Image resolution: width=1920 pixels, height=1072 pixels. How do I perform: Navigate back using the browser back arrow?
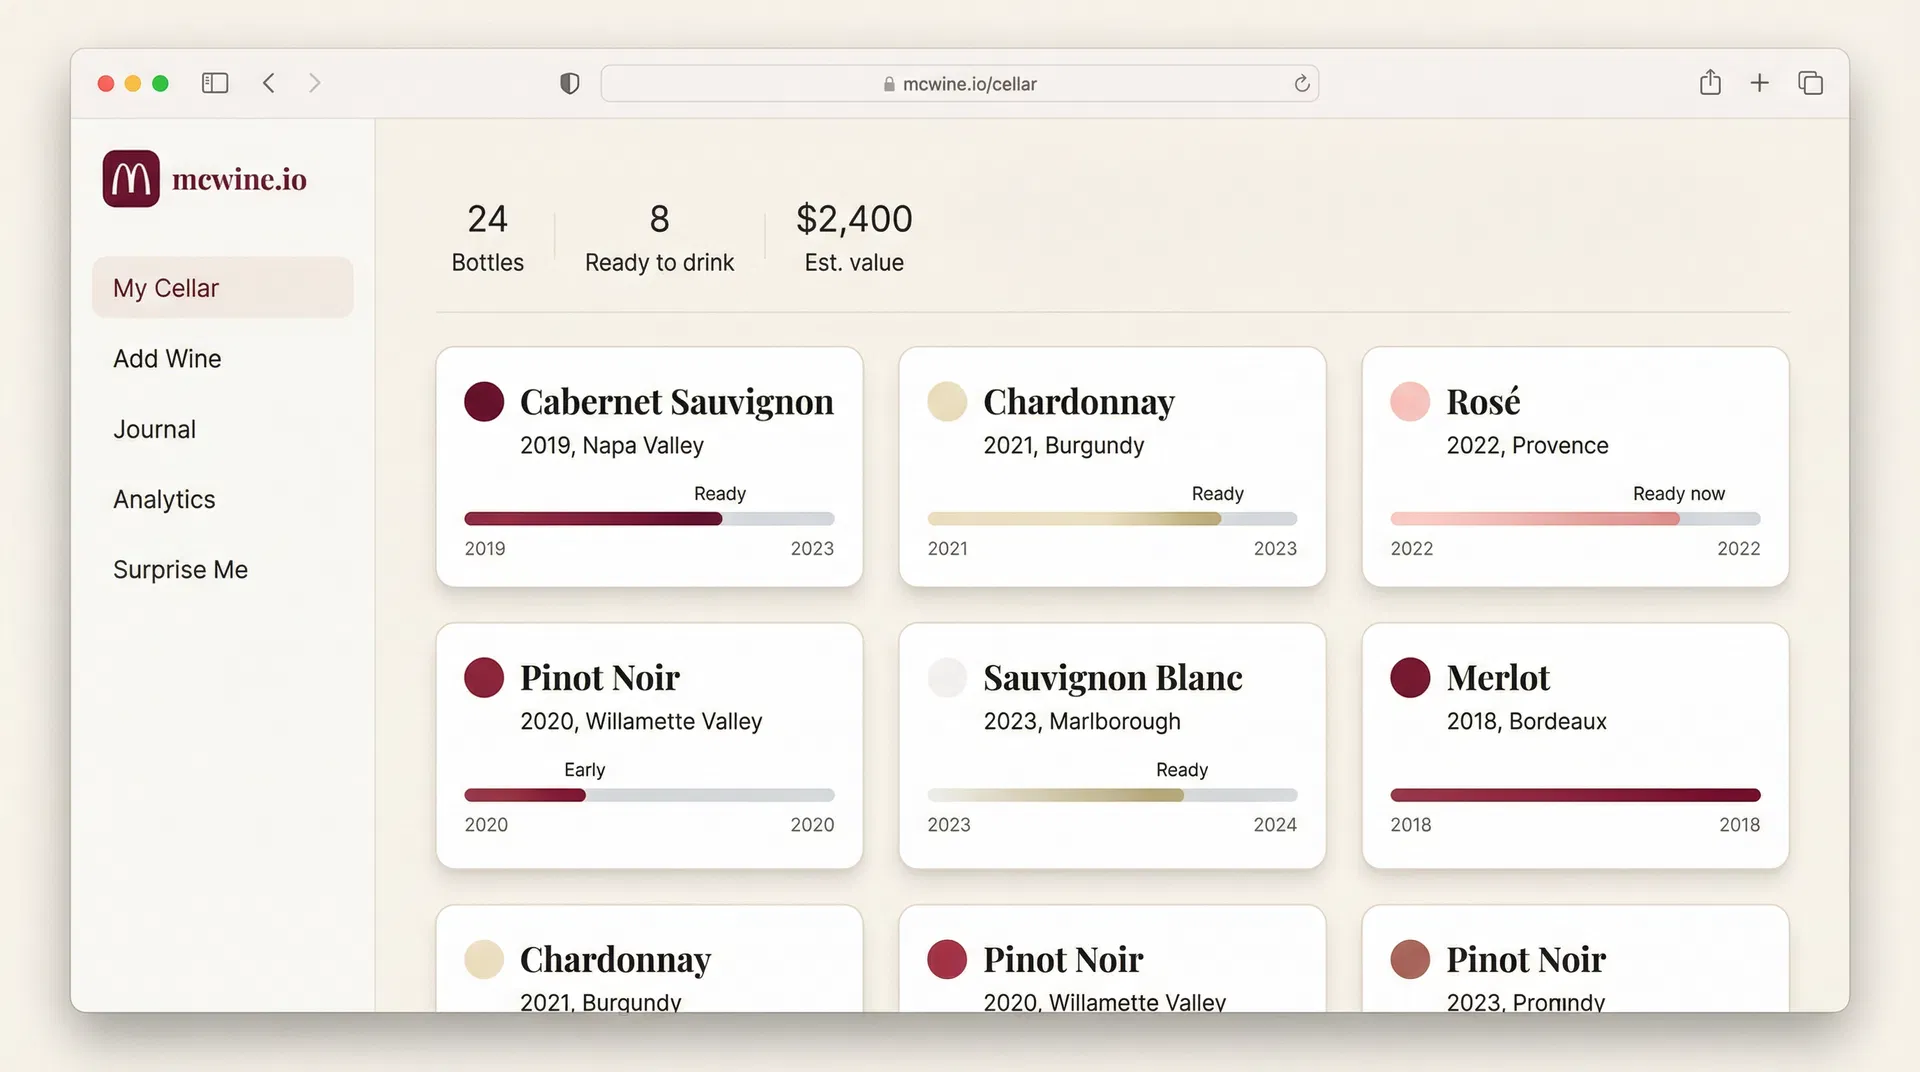[268, 83]
